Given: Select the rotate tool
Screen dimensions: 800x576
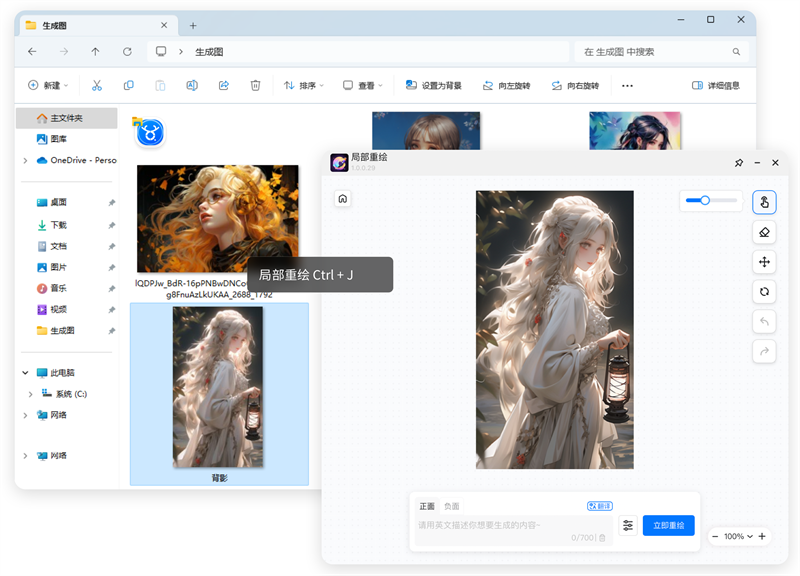Looking at the screenshot, I should 763,292.
